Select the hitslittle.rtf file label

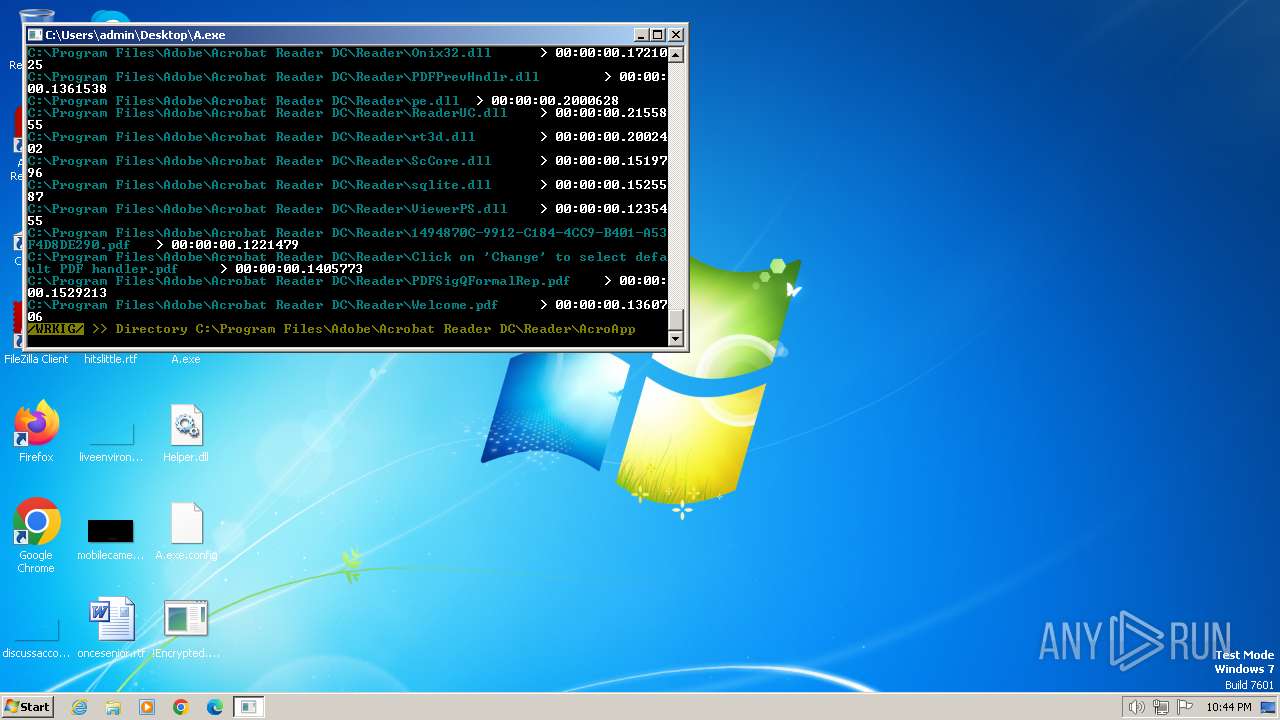110,359
